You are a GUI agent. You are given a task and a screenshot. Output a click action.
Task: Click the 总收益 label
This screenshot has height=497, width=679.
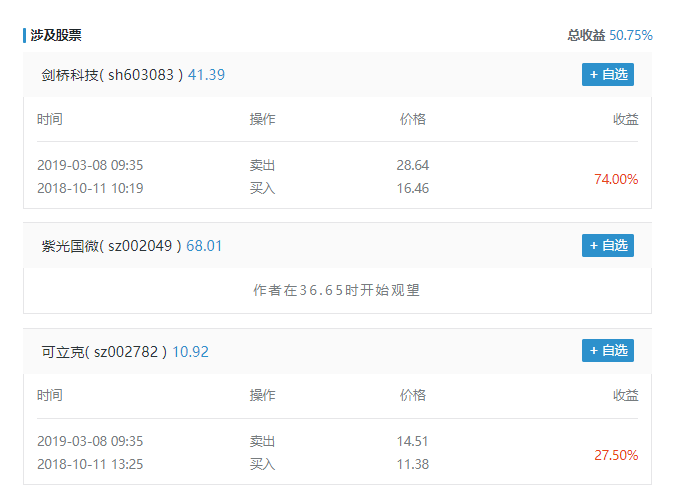[586, 35]
